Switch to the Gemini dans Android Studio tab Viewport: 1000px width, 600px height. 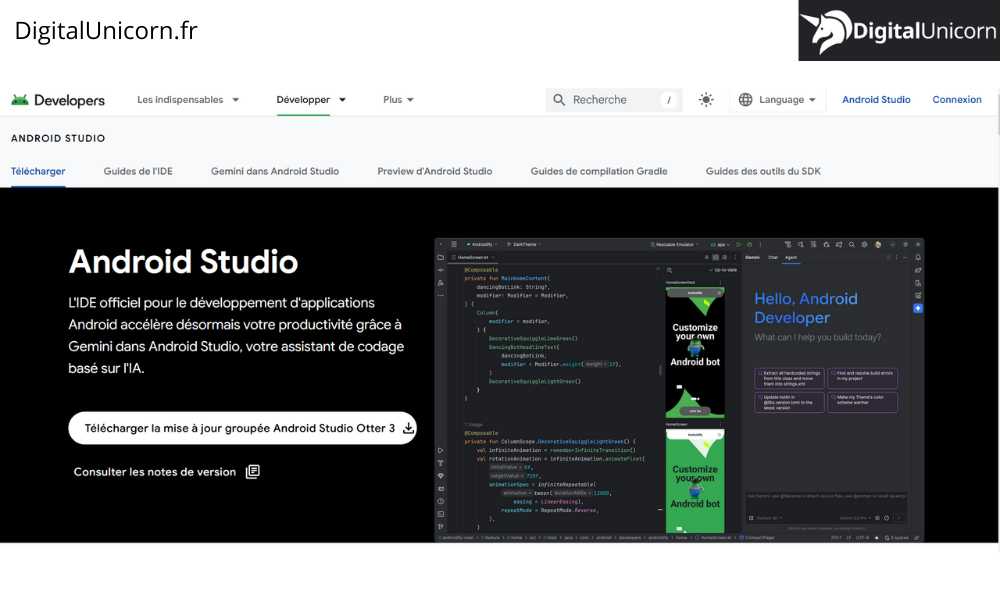[x=275, y=171]
